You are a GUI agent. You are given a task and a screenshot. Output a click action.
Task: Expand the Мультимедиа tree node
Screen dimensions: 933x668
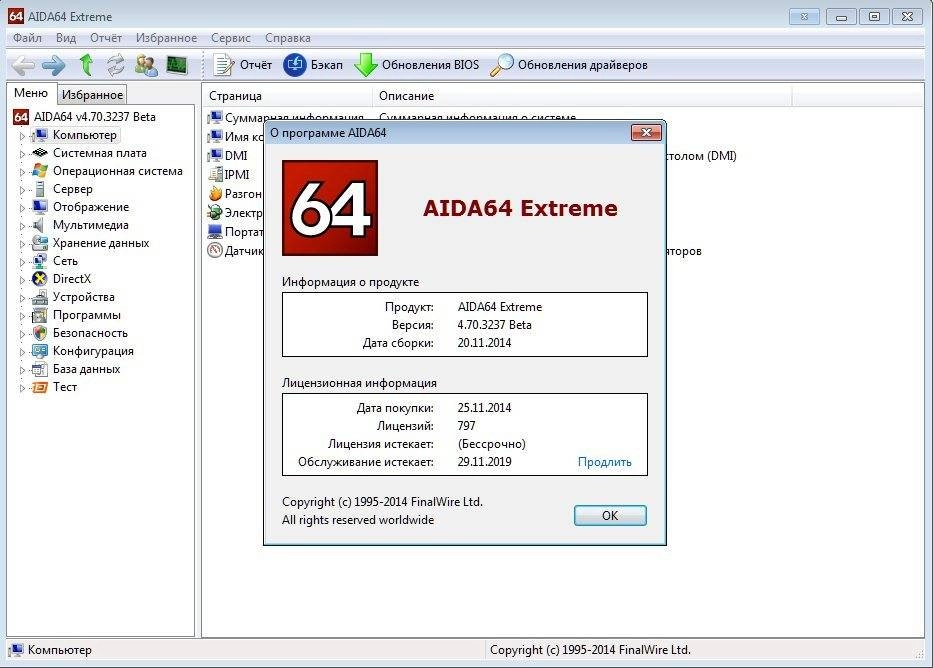(22, 226)
